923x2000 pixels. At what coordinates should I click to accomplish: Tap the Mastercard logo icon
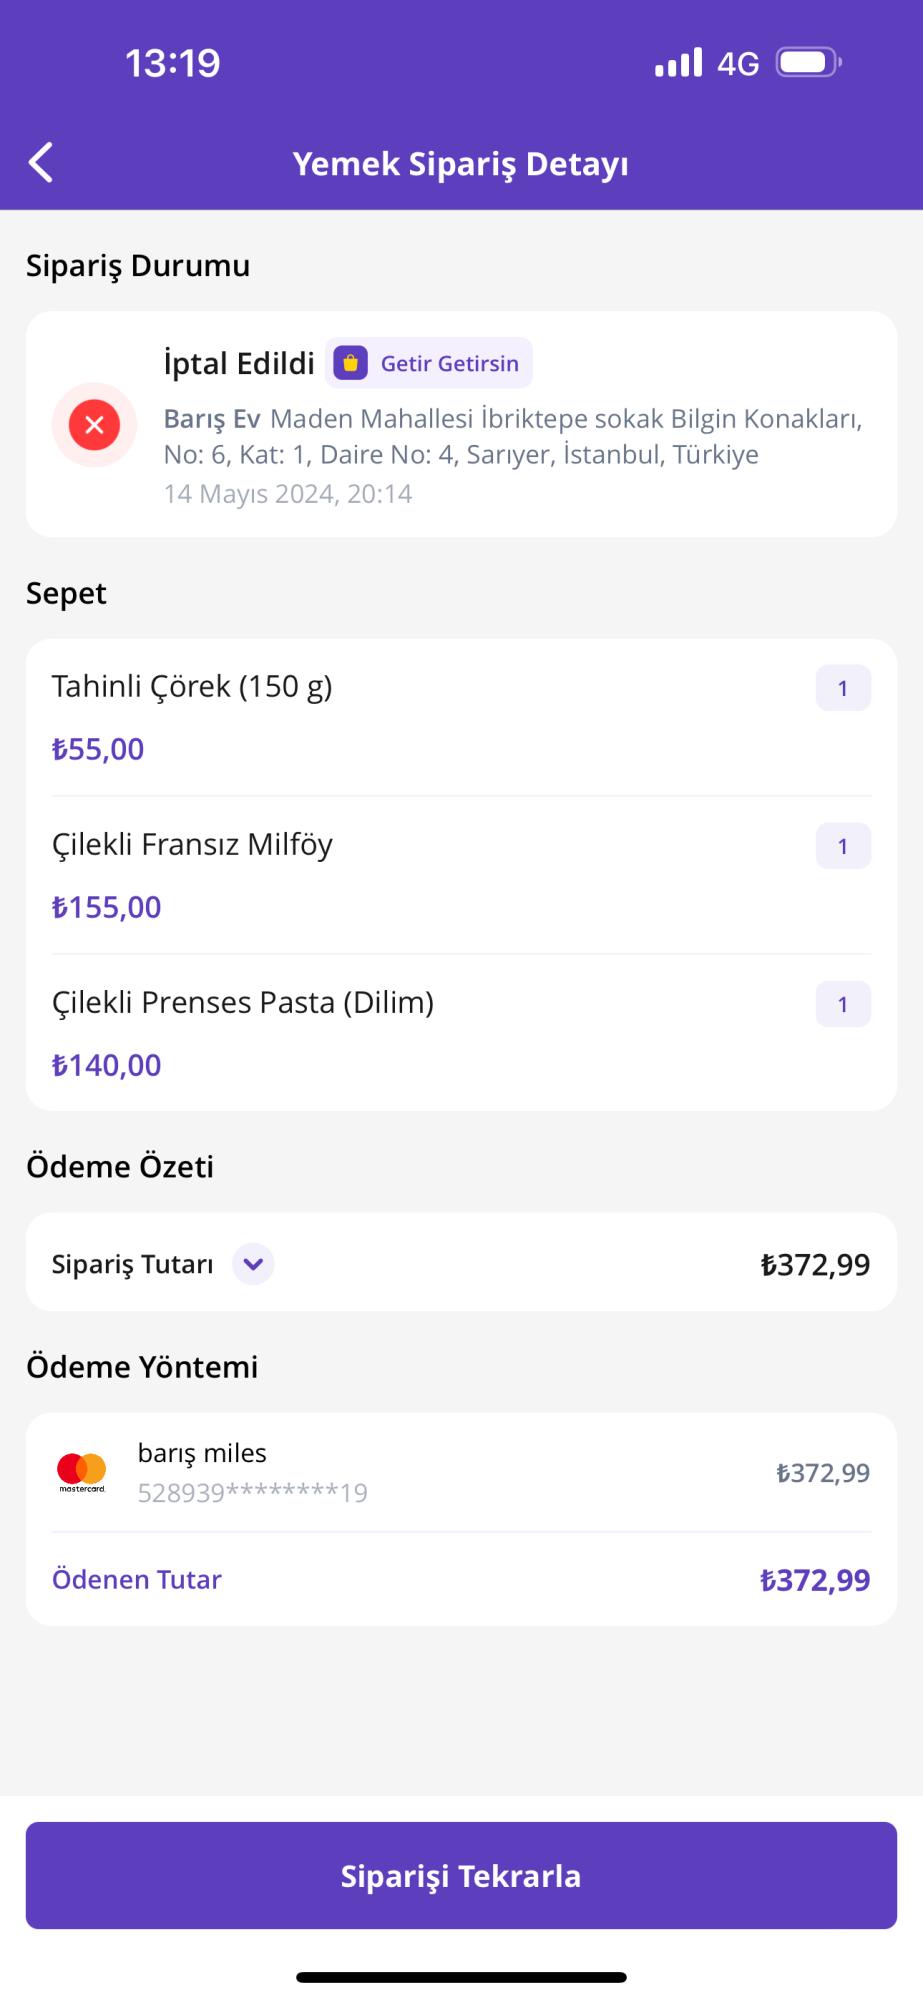(x=82, y=1472)
